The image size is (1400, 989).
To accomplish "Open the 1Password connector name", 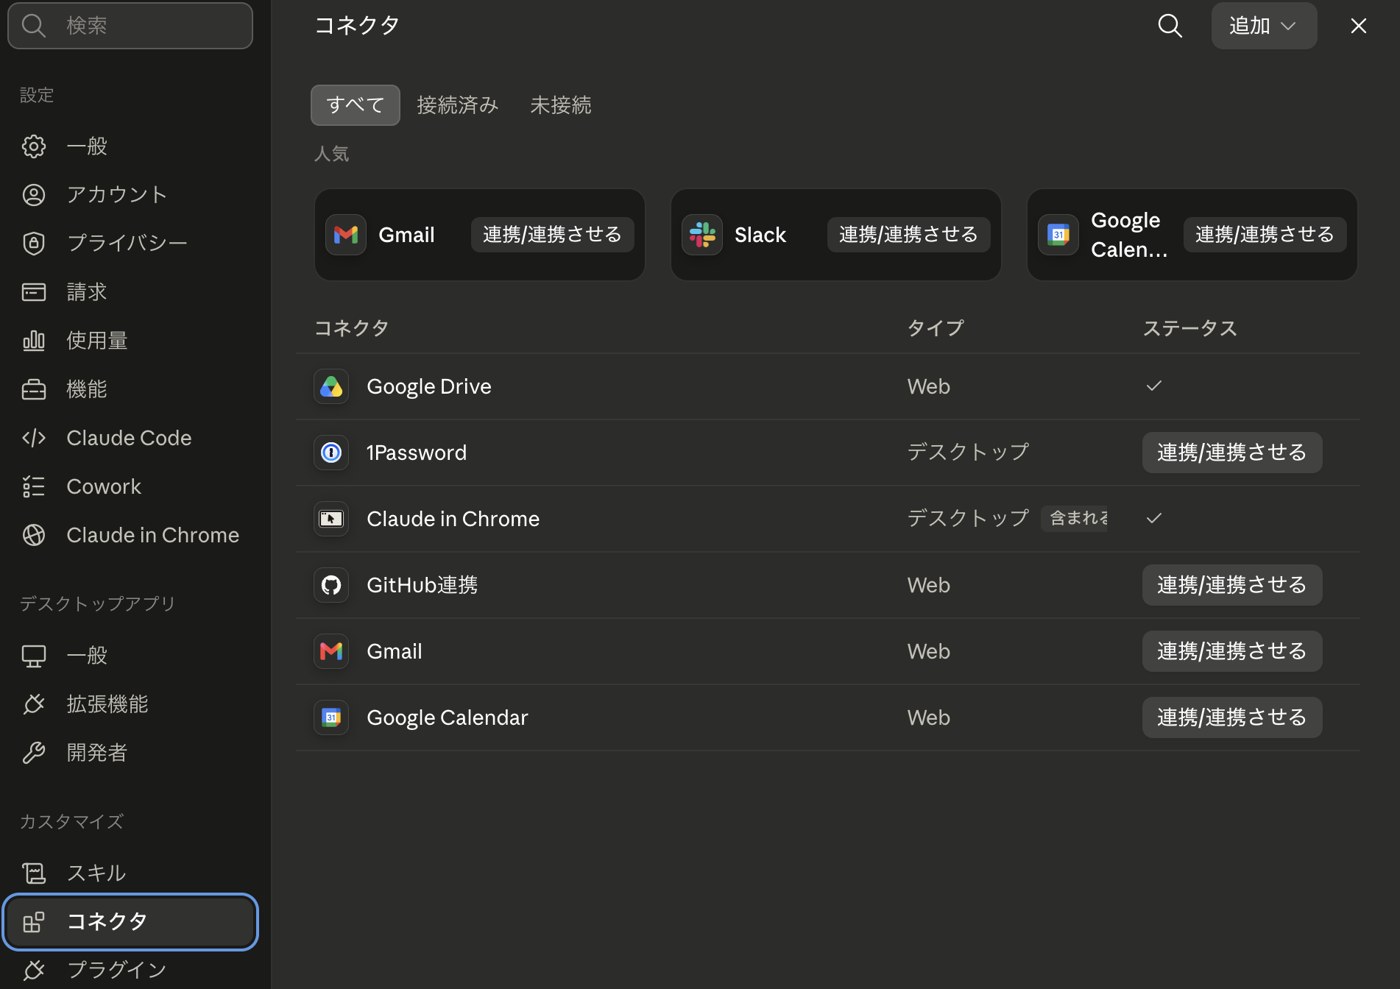I will tap(416, 453).
